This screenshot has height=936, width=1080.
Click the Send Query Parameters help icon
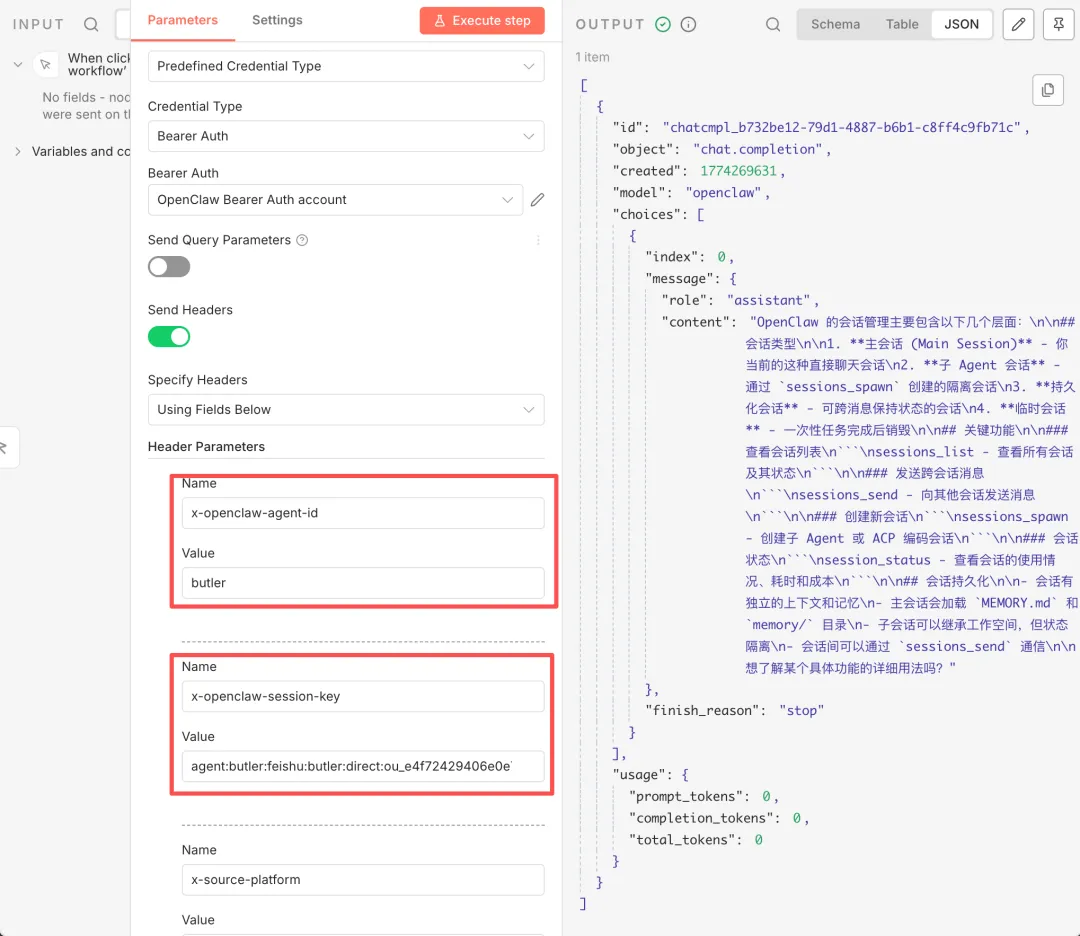(x=303, y=240)
